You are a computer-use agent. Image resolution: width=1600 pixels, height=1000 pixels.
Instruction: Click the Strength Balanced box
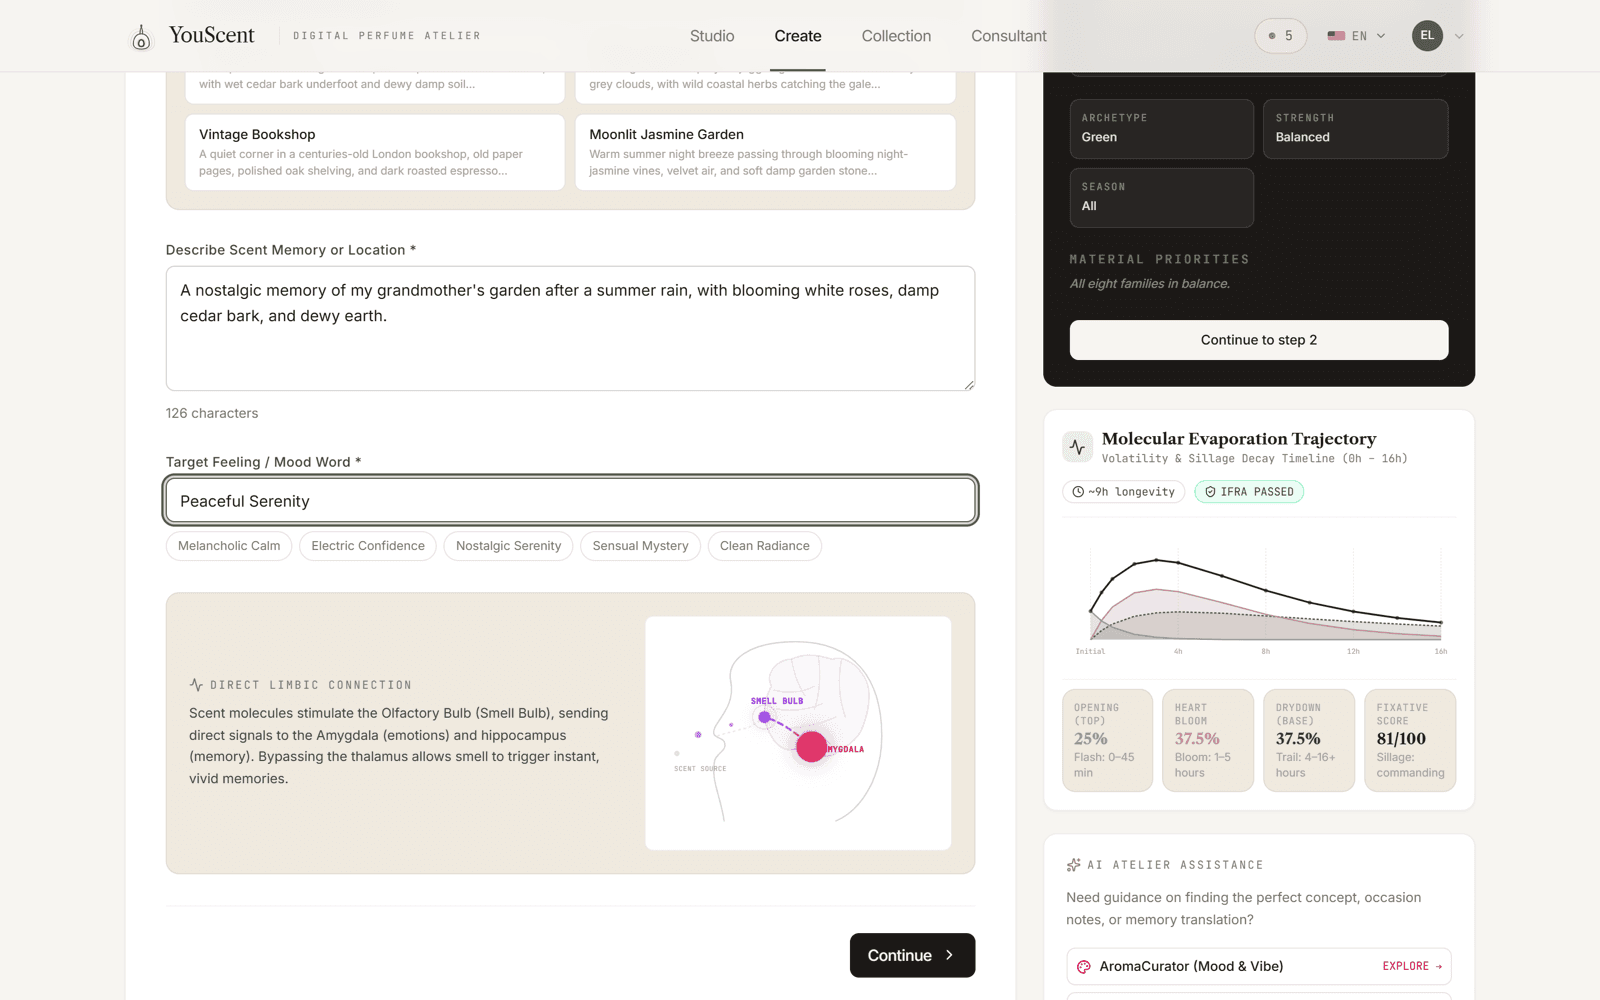point(1355,129)
